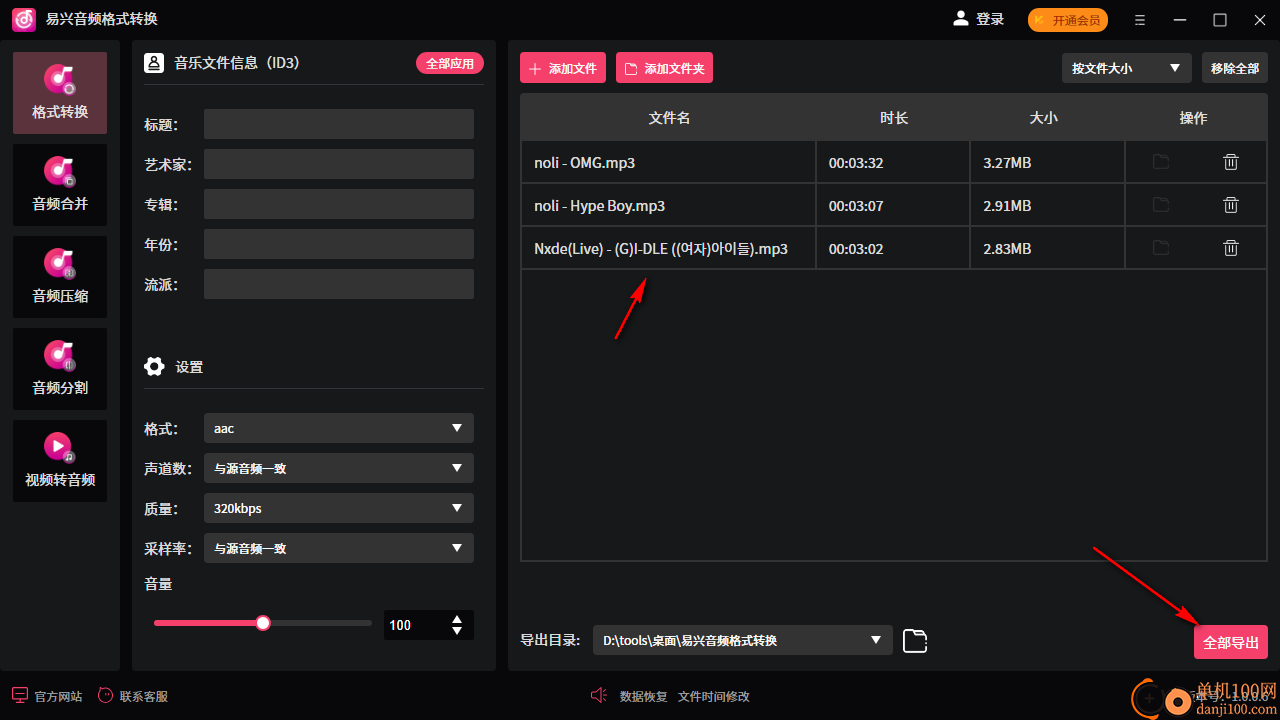Click the 联系客服 headset icon
1280x720 pixels.
coord(106,695)
